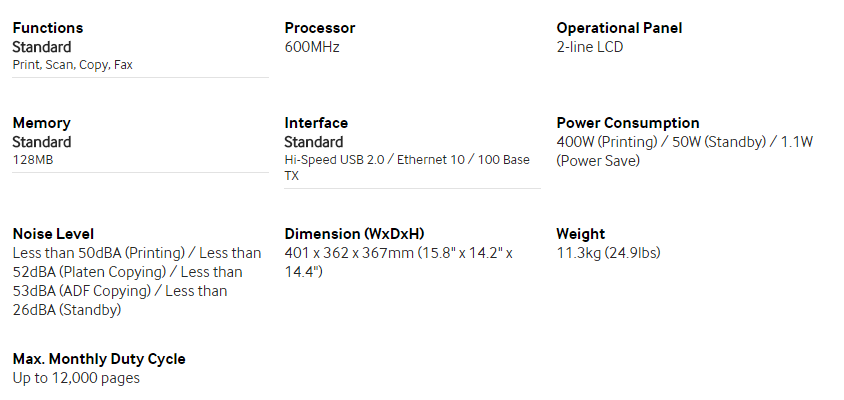Click the 2-line LCD value
Viewport: 844px width, 400px height.
[589, 47]
